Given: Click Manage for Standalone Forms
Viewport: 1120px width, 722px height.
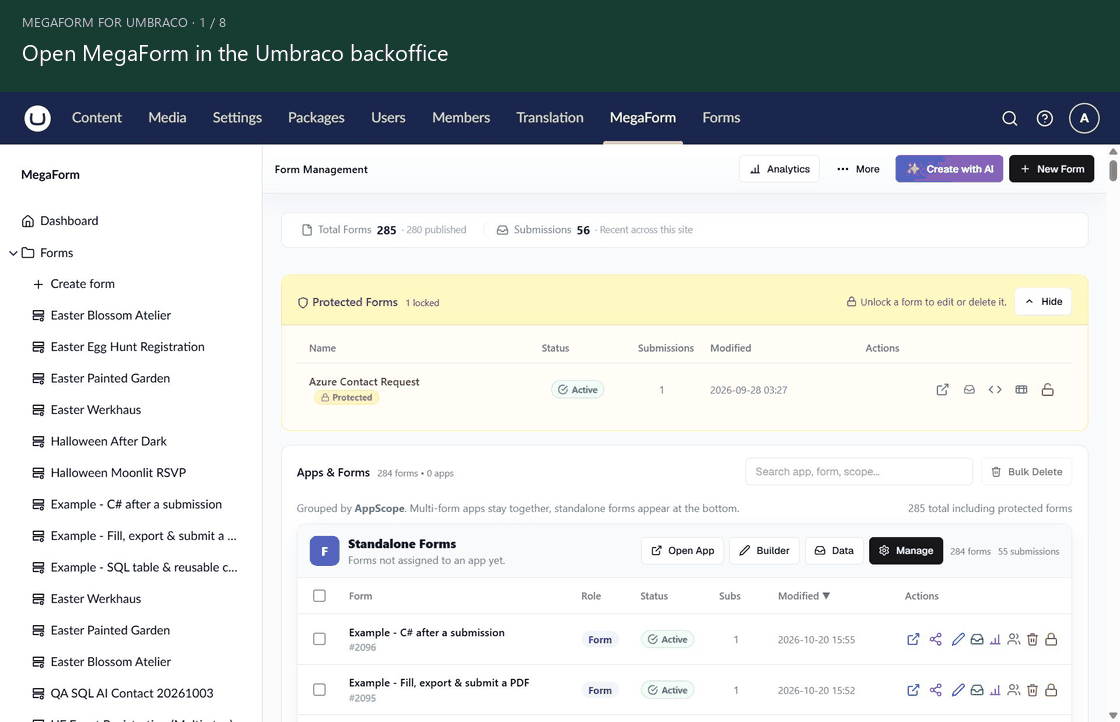Looking at the screenshot, I should (x=906, y=551).
